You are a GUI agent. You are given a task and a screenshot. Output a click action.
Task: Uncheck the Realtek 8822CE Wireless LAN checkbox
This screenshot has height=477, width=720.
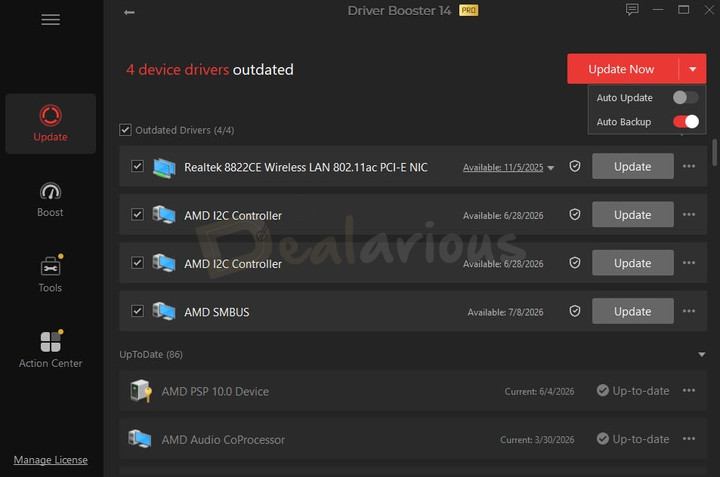[137, 166]
